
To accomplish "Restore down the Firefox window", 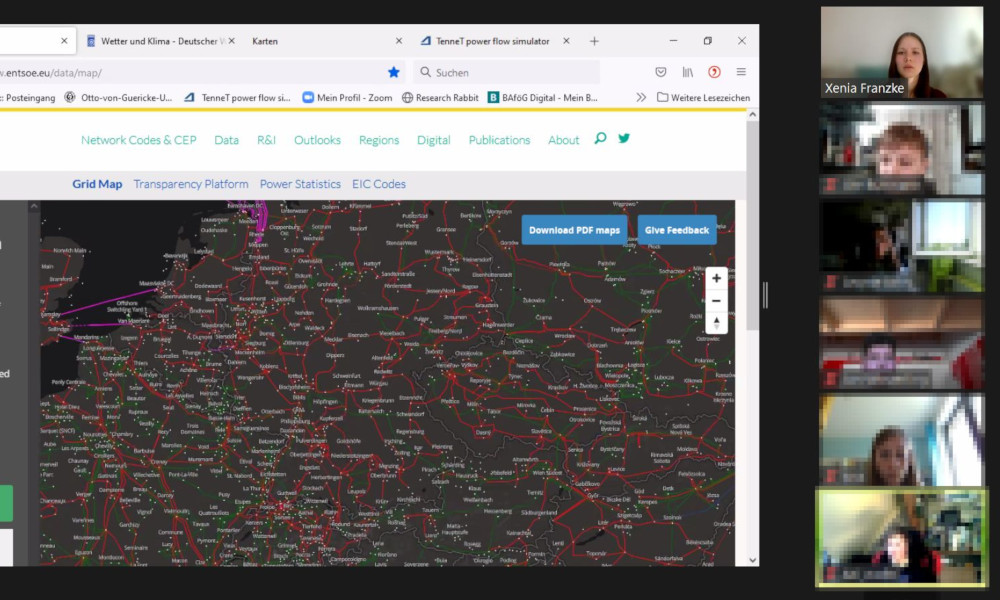I will [x=707, y=41].
